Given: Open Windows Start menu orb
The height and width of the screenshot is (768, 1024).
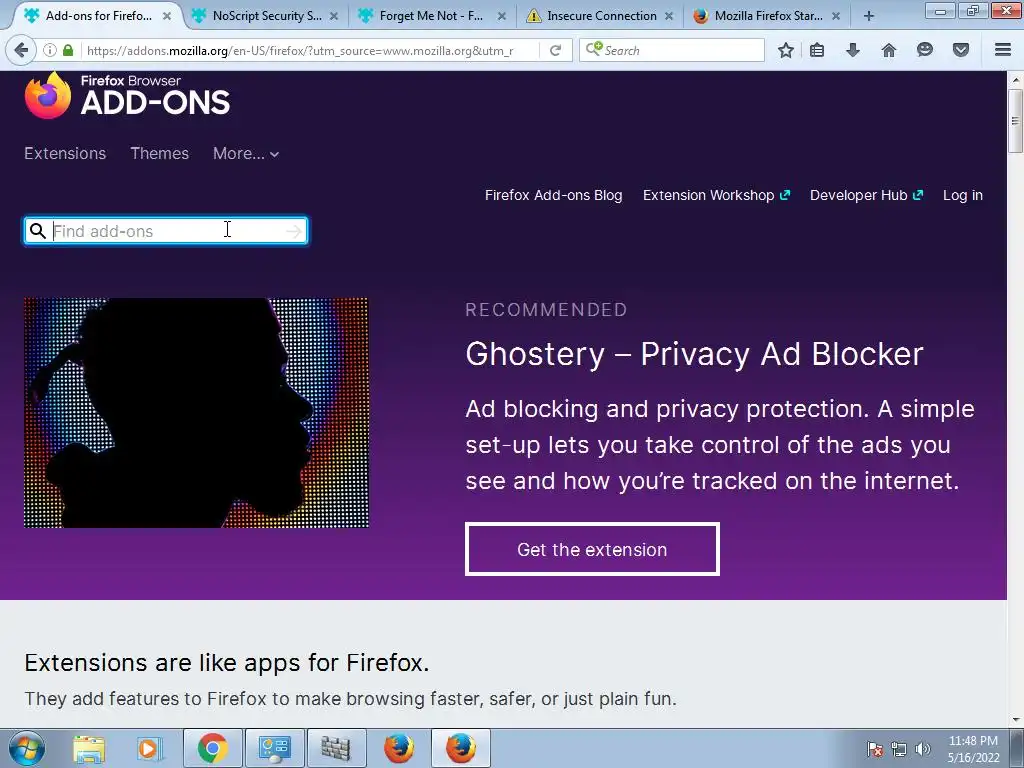Looking at the screenshot, I should pyautogui.click(x=27, y=748).
